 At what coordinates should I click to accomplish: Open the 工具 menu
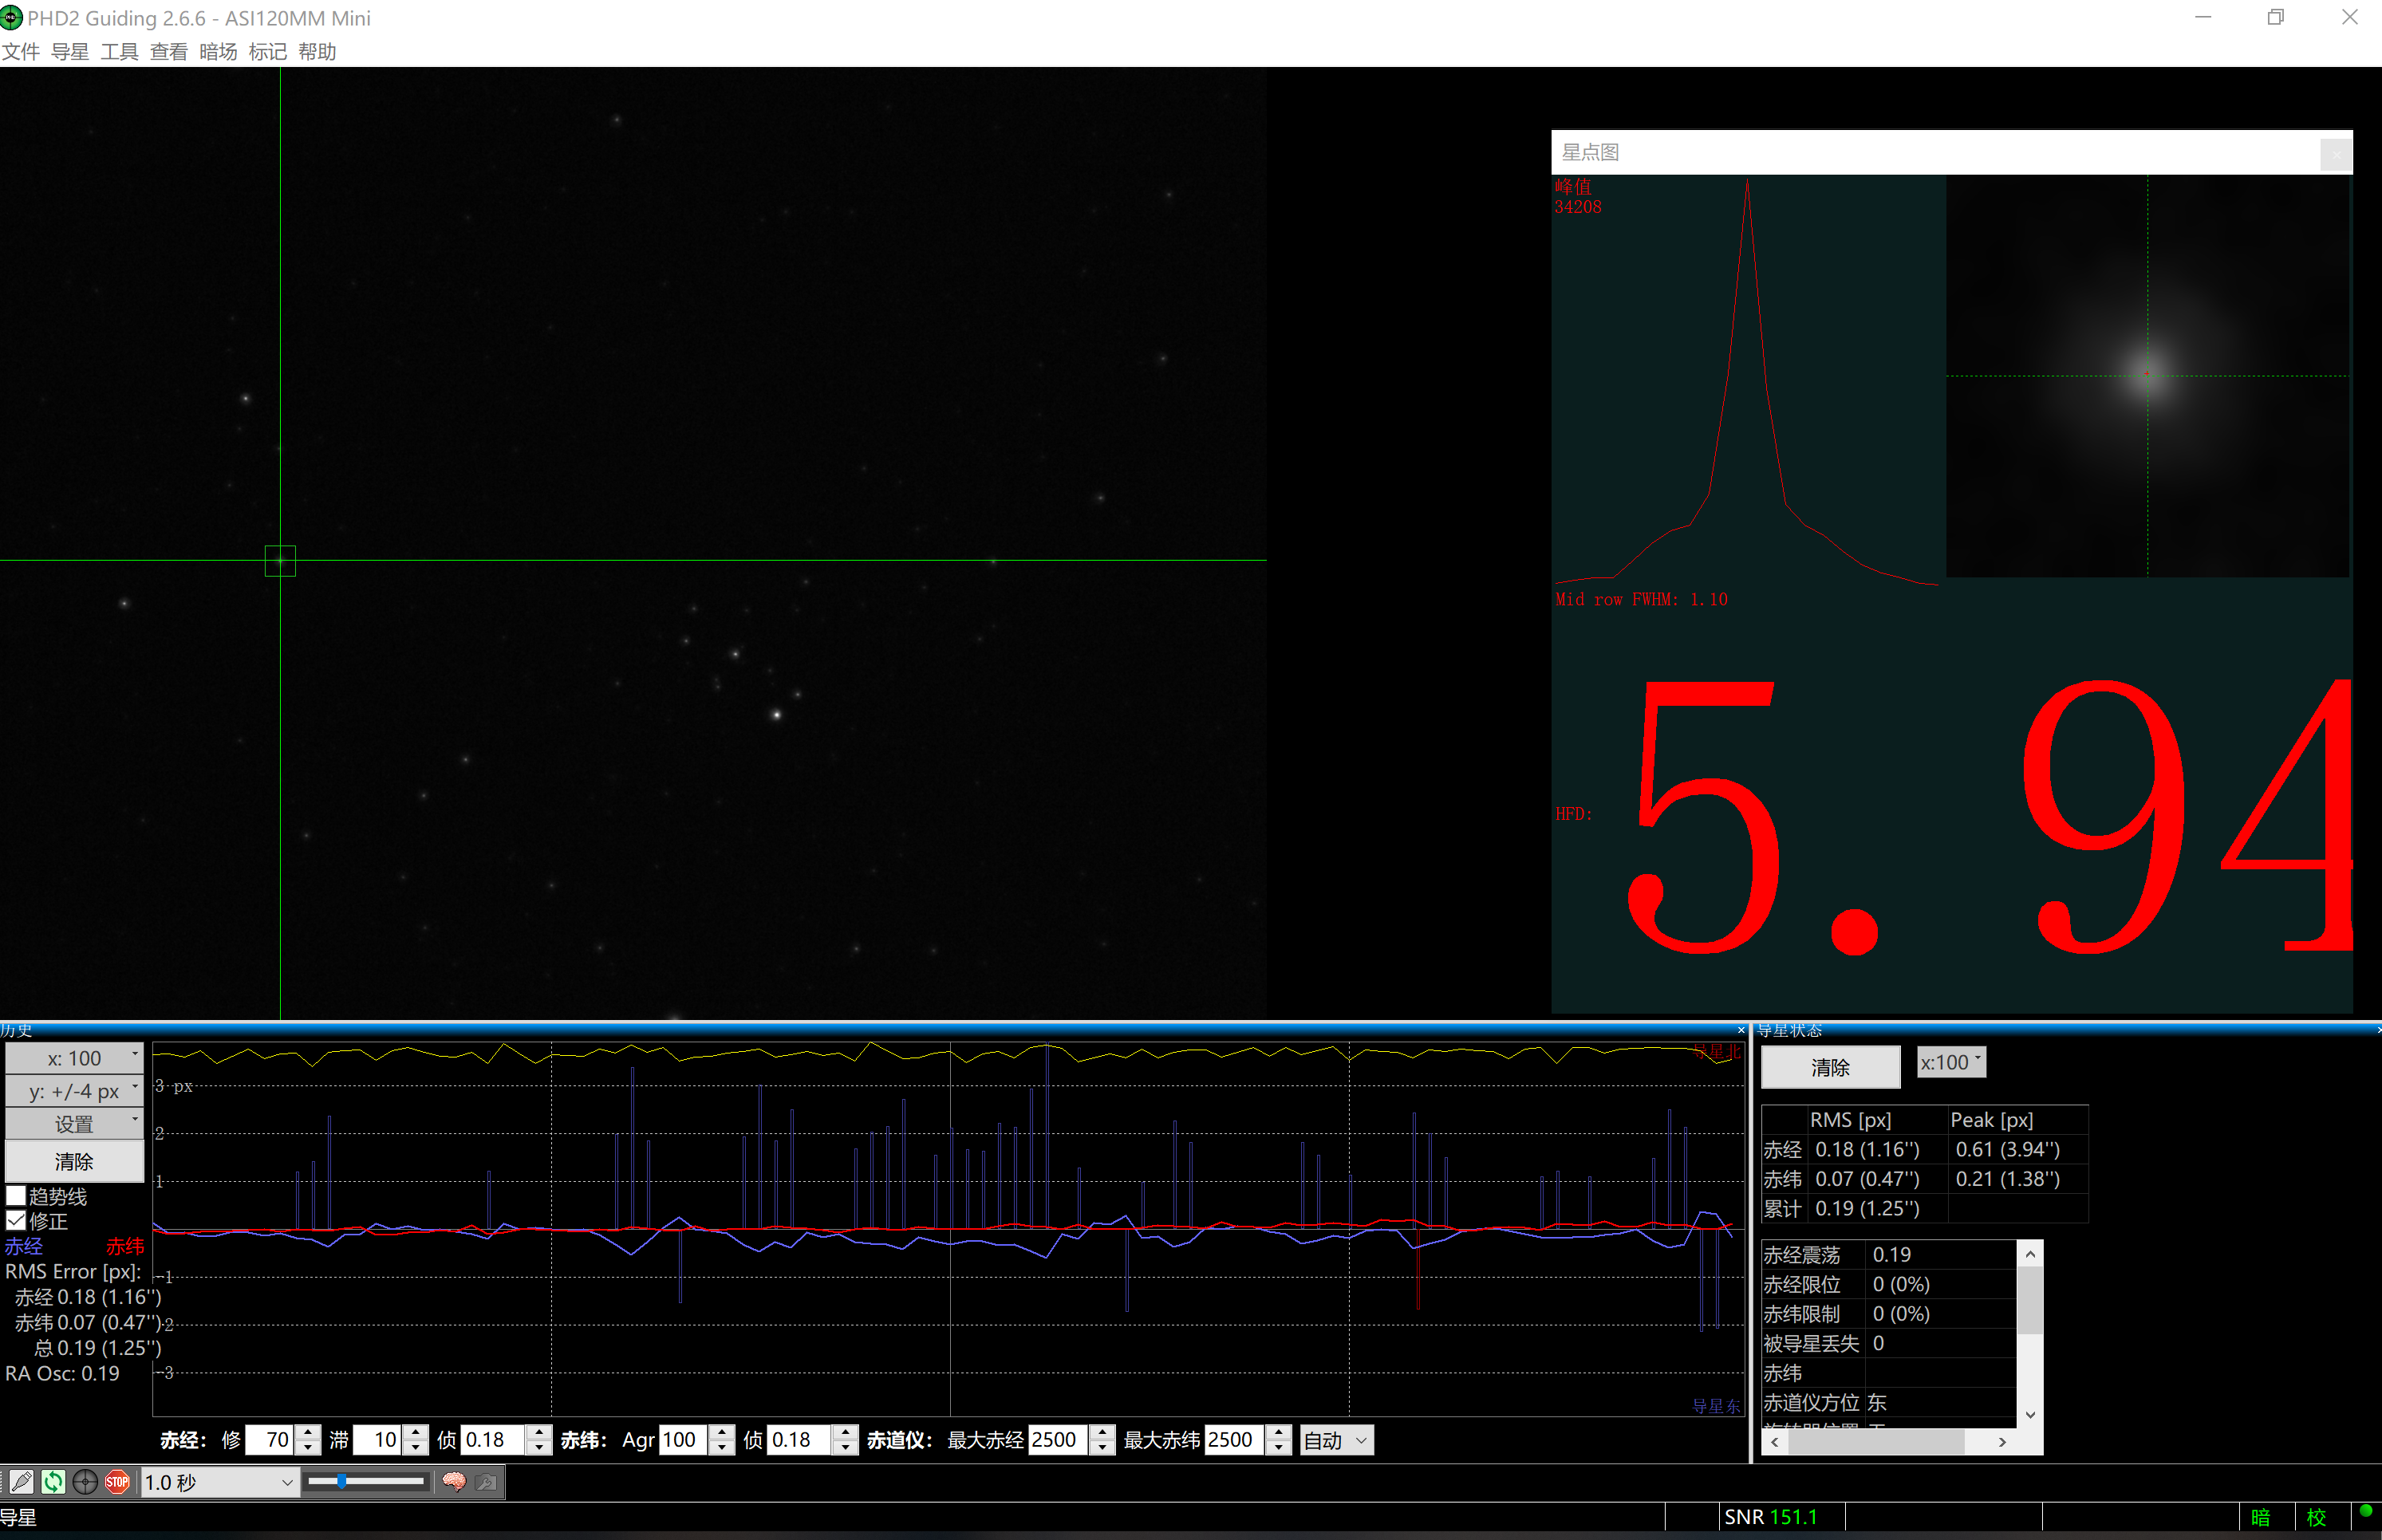(119, 52)
